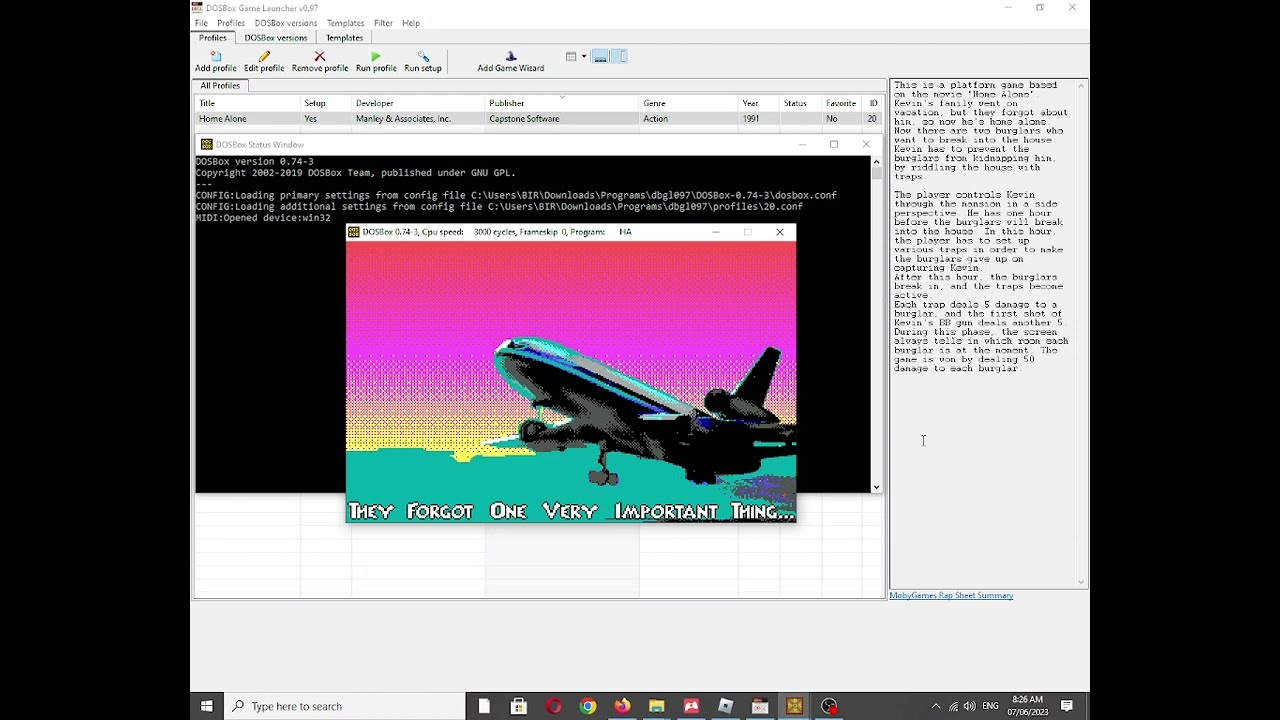This screenshot has height=720, width=1280.
Task: Open the MobyGames Rap Sheet Summary link
Action: (951, 596)
